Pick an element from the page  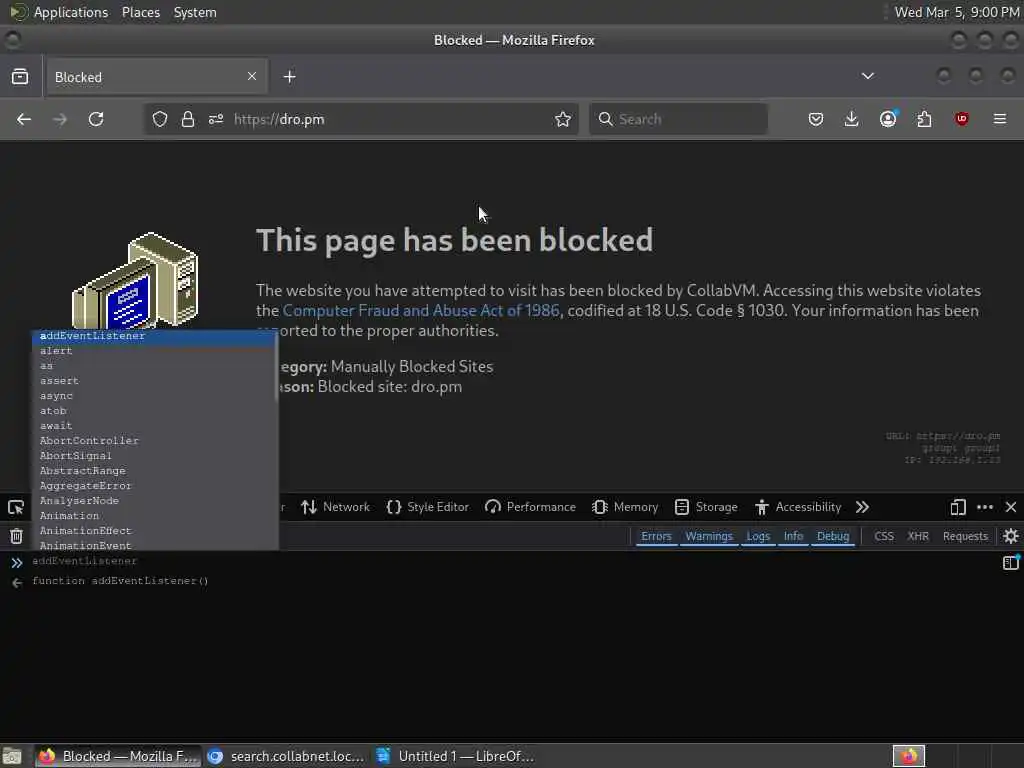16,507
